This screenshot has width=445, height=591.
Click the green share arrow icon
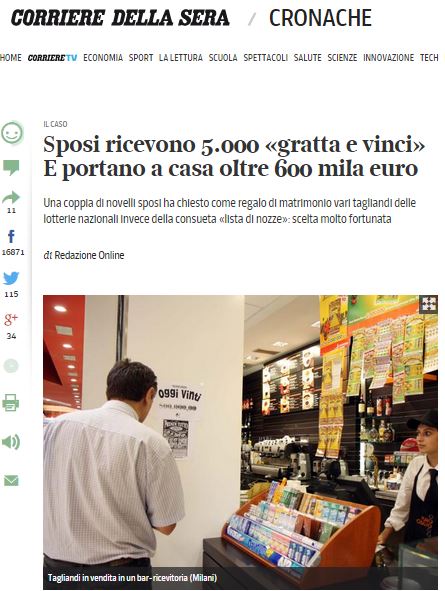point(11,198)
